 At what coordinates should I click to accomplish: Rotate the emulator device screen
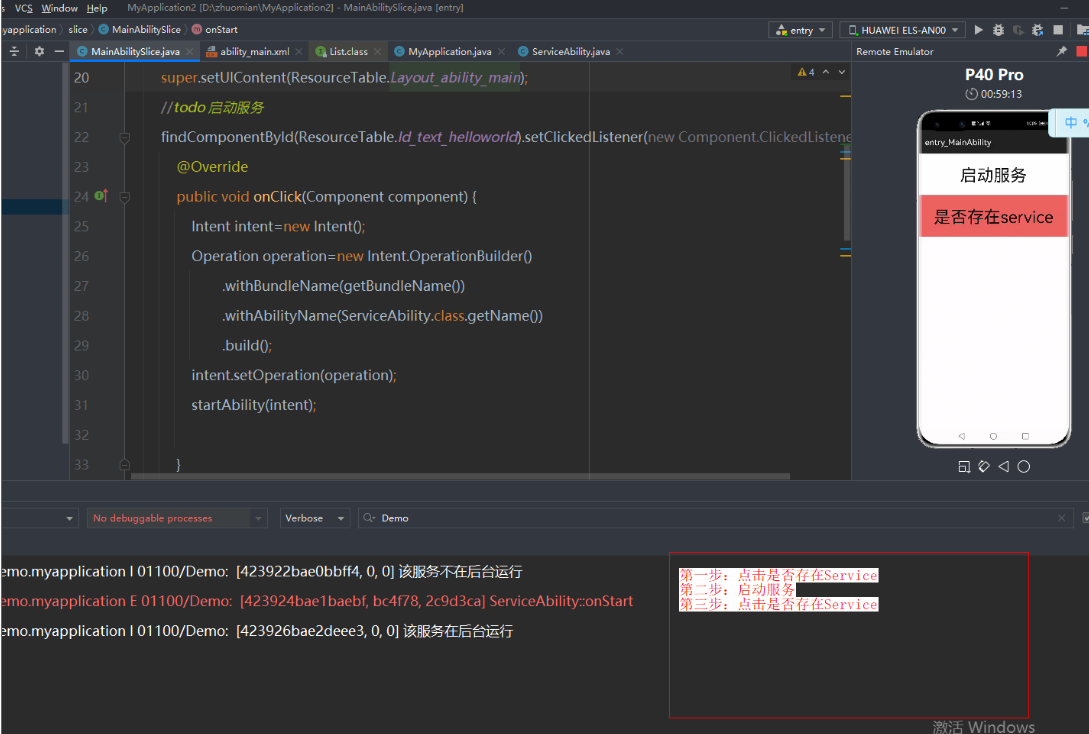tap(984, 467)
